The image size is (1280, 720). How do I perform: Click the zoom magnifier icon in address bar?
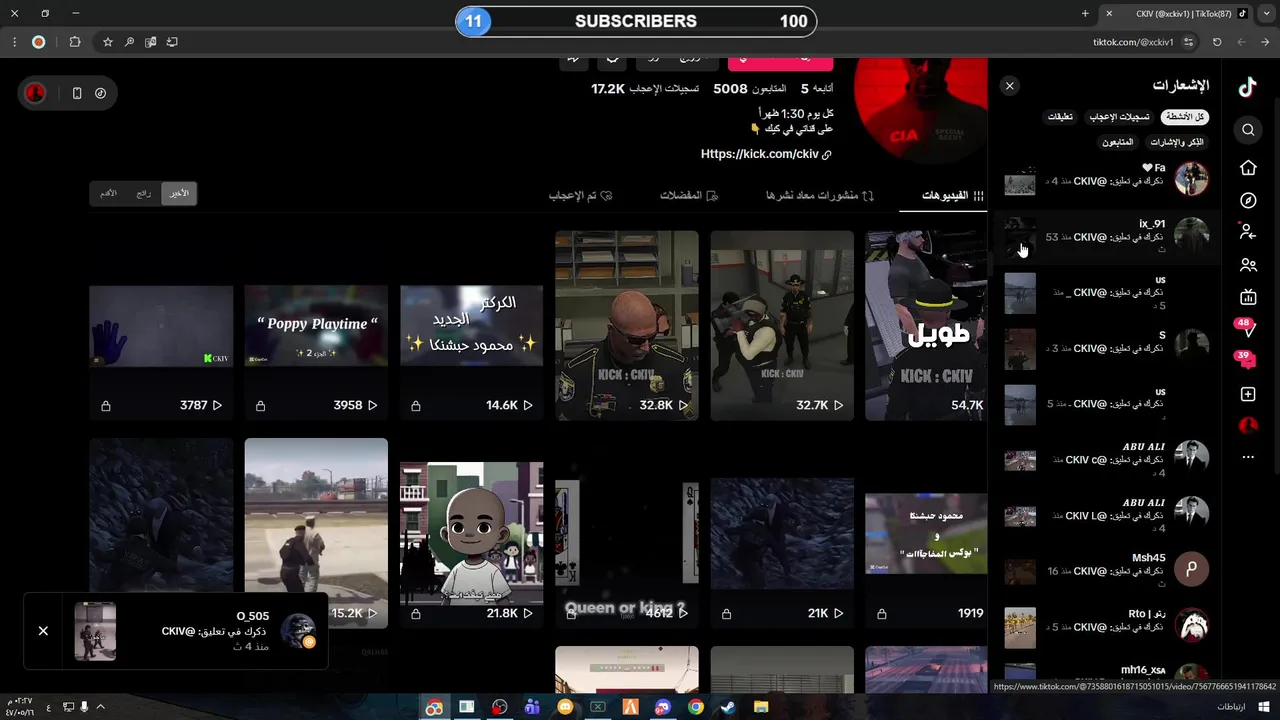tap(129, 42)
